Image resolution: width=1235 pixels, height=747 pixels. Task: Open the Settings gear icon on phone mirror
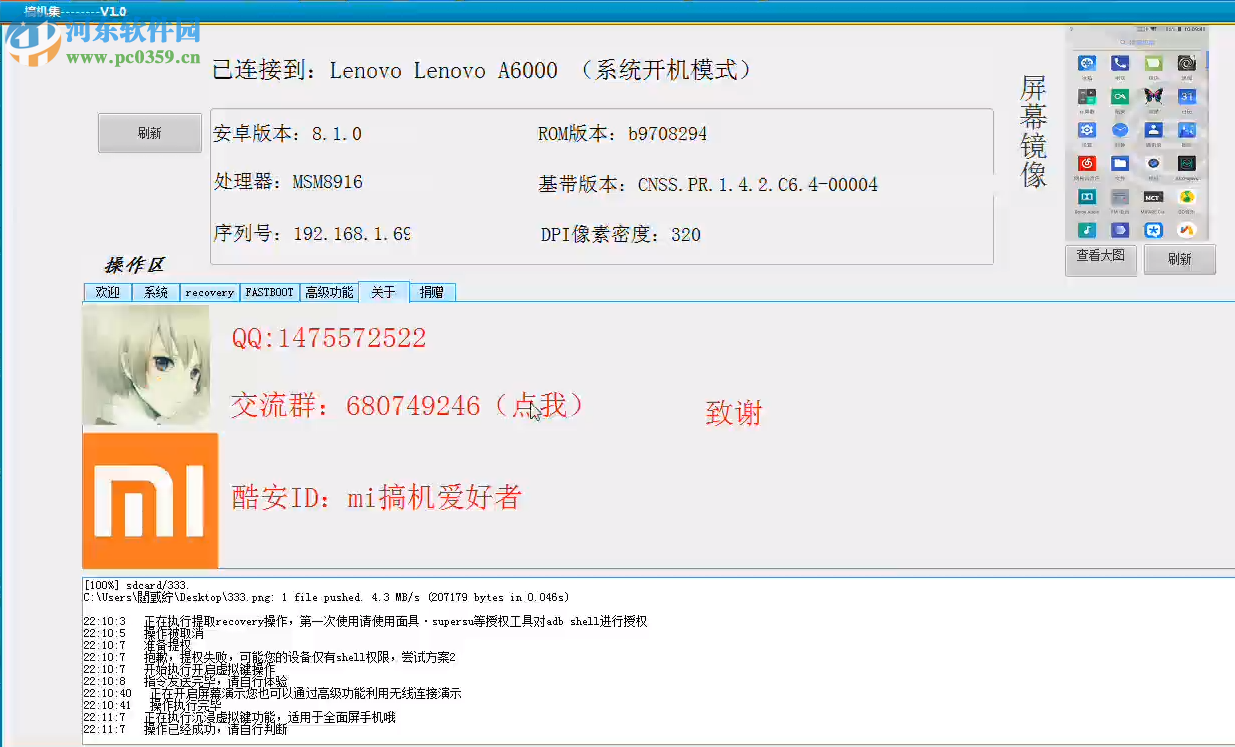(1086, 130)
